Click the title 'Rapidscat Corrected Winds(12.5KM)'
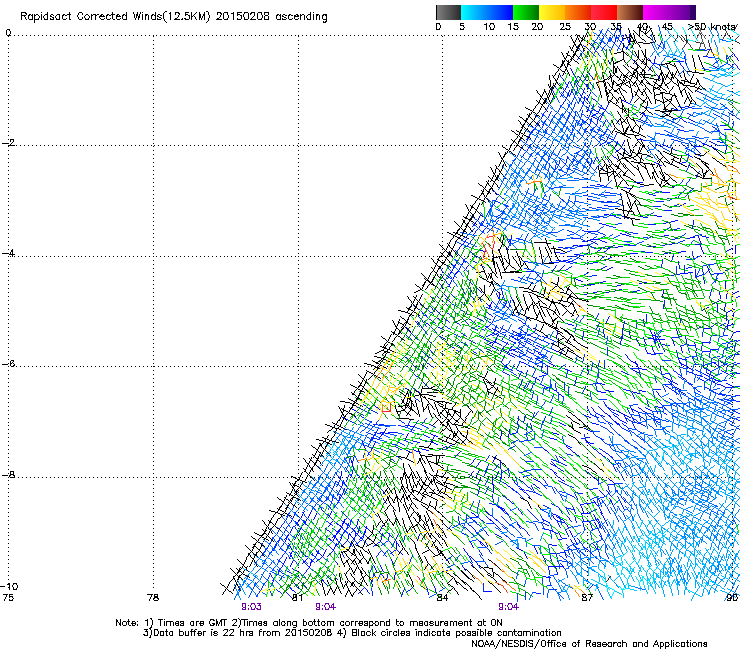 (x=115, y=17)
